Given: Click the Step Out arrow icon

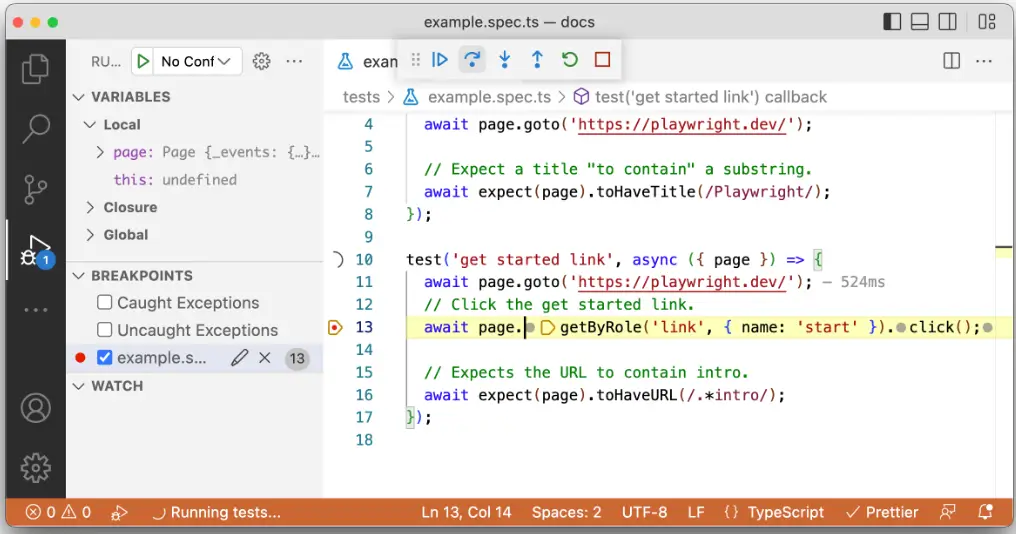Looking at the screenshot, I should pos(537,60).
